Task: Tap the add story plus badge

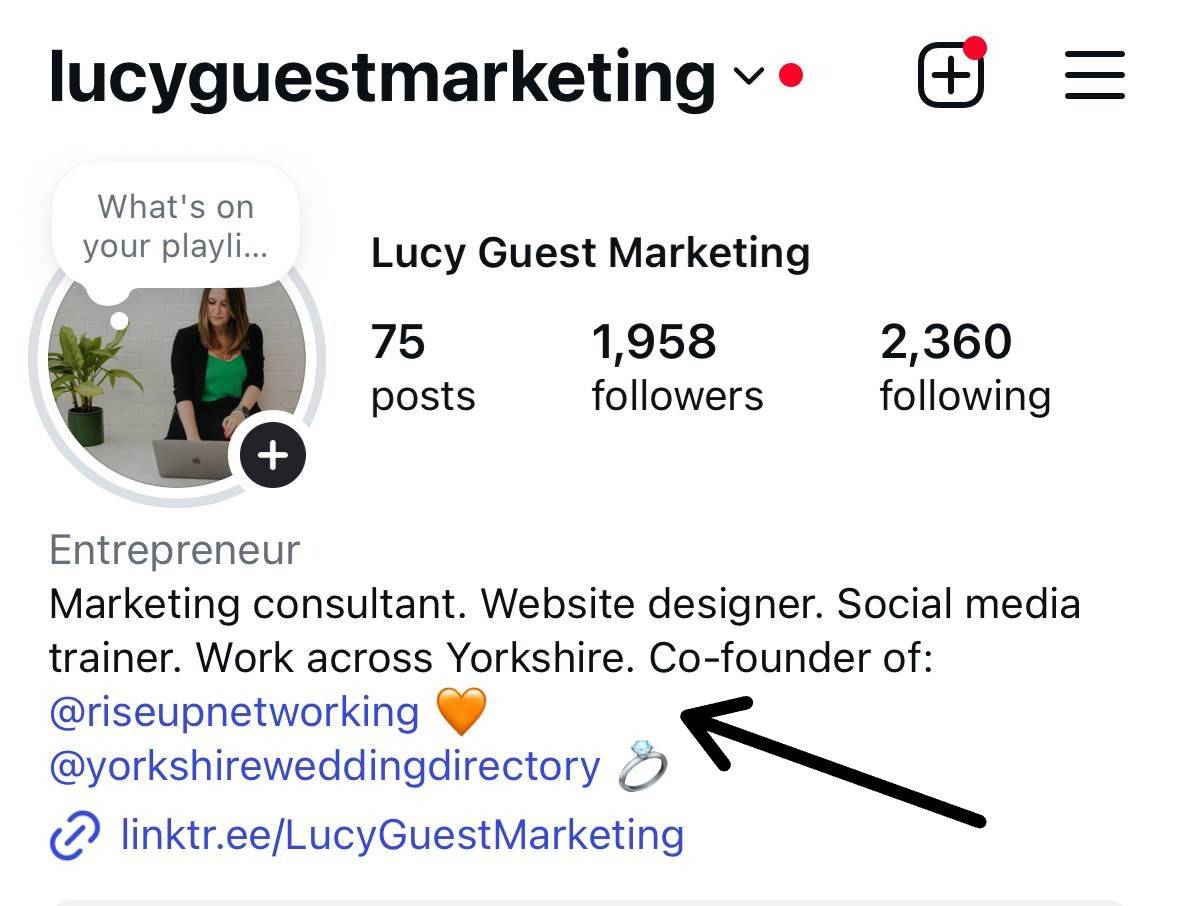Action: [272, 455]
